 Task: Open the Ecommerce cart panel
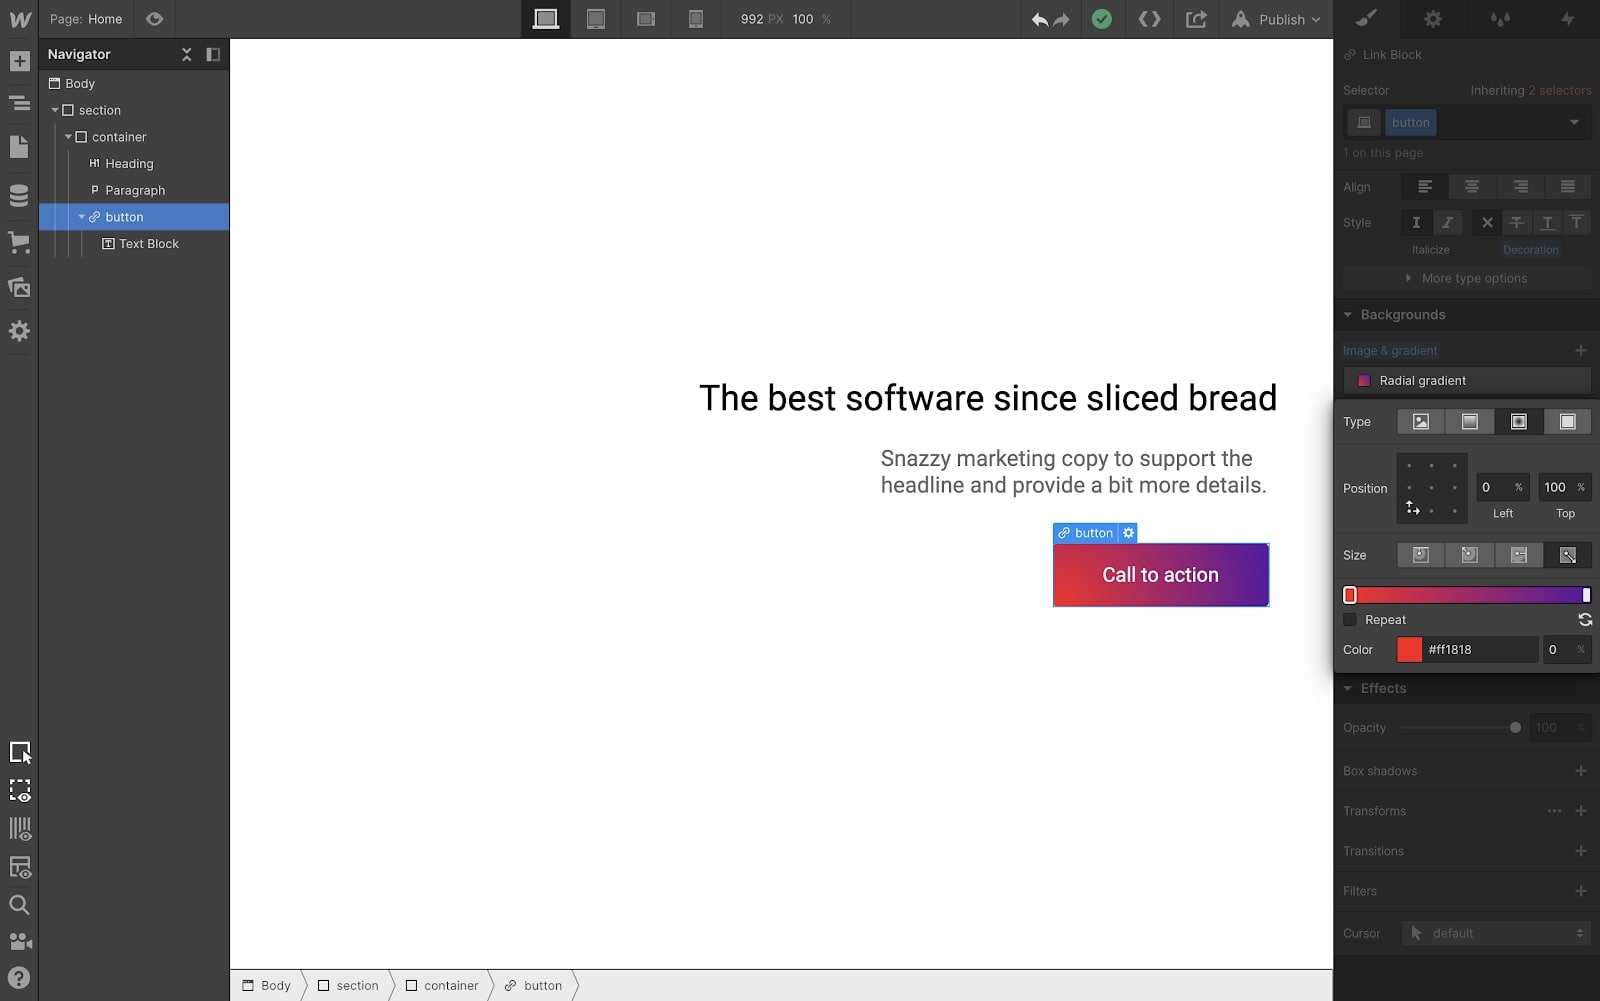(x=19, y=242)
